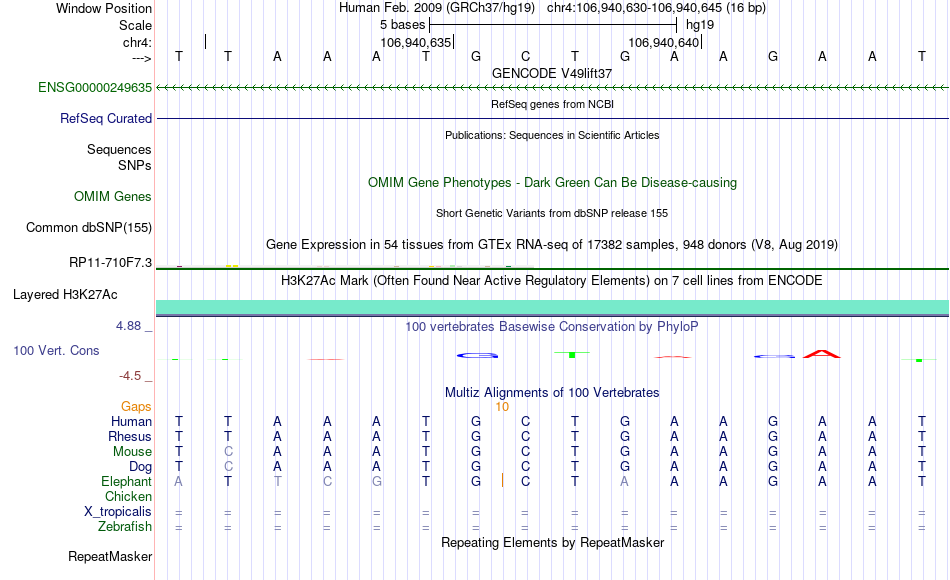This screenshot has height=580, width=950.
Task: Click the gray mismatch G in Elephant row
Action: [x=376, y=482]
